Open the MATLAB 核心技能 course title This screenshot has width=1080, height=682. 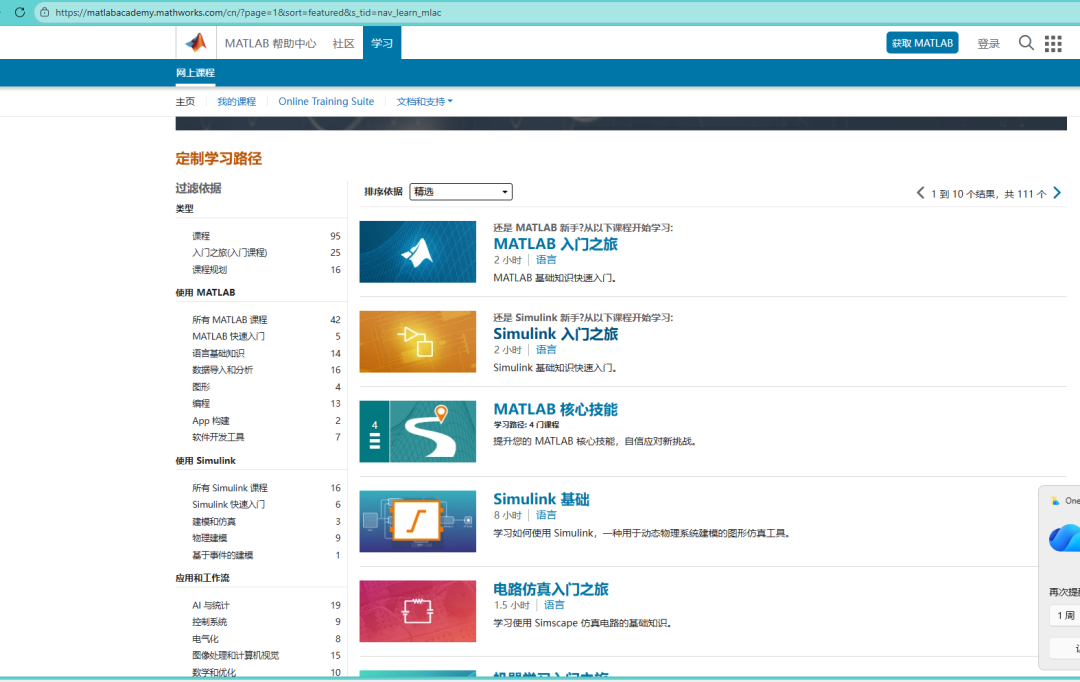tap(555, 409)
